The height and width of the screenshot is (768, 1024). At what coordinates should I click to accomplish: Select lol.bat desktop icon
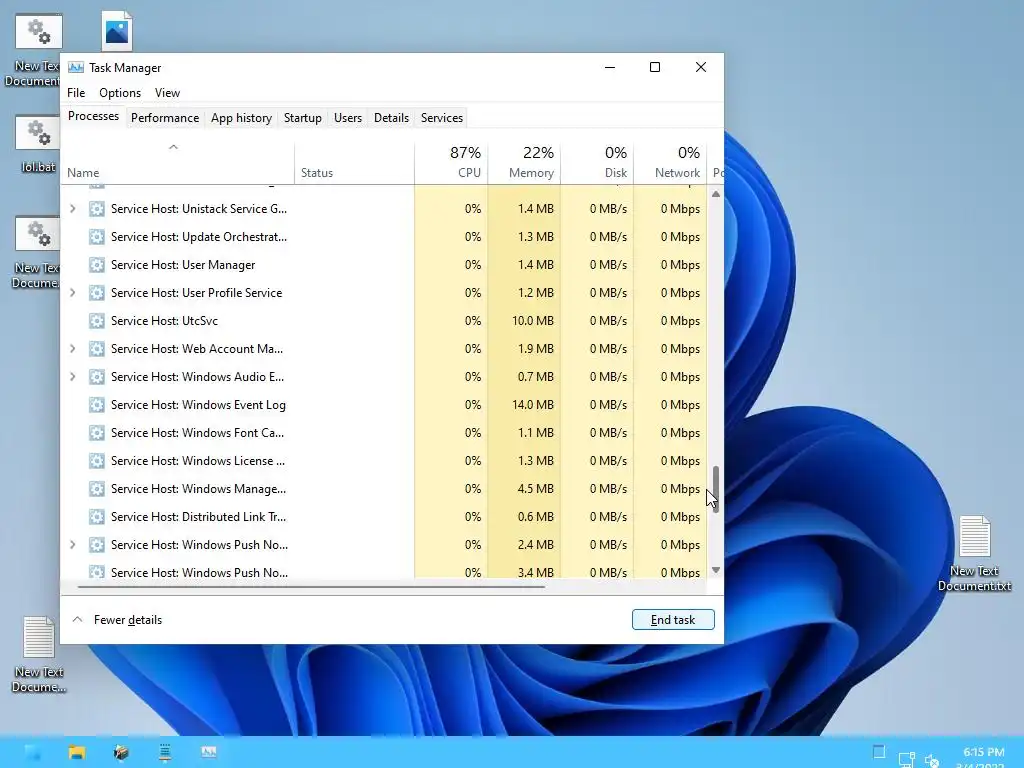[x=38, y=145]
